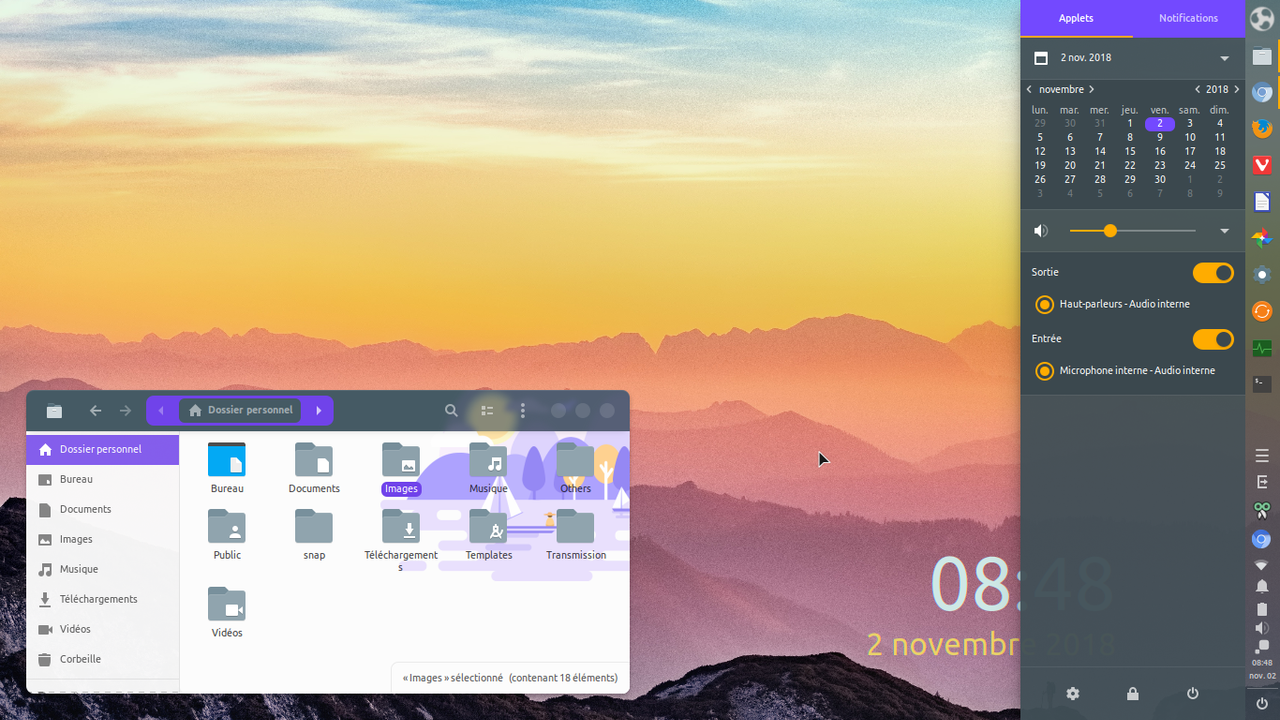Open Raven settings gear at sidebar bottom
1280x720 pixels.
[1073, 693]
